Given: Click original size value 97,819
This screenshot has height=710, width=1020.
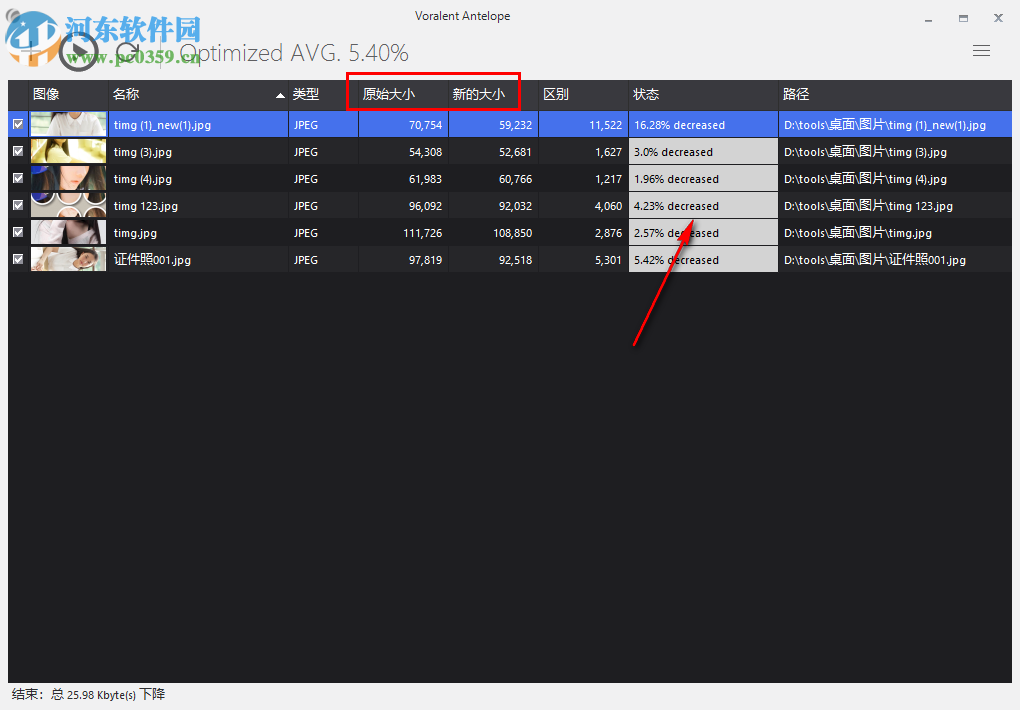Looking at the screenshot, I should (425, 260).
